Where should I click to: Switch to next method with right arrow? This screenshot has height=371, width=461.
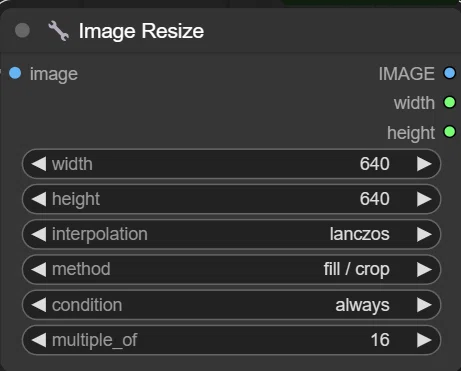pos(424,269)
